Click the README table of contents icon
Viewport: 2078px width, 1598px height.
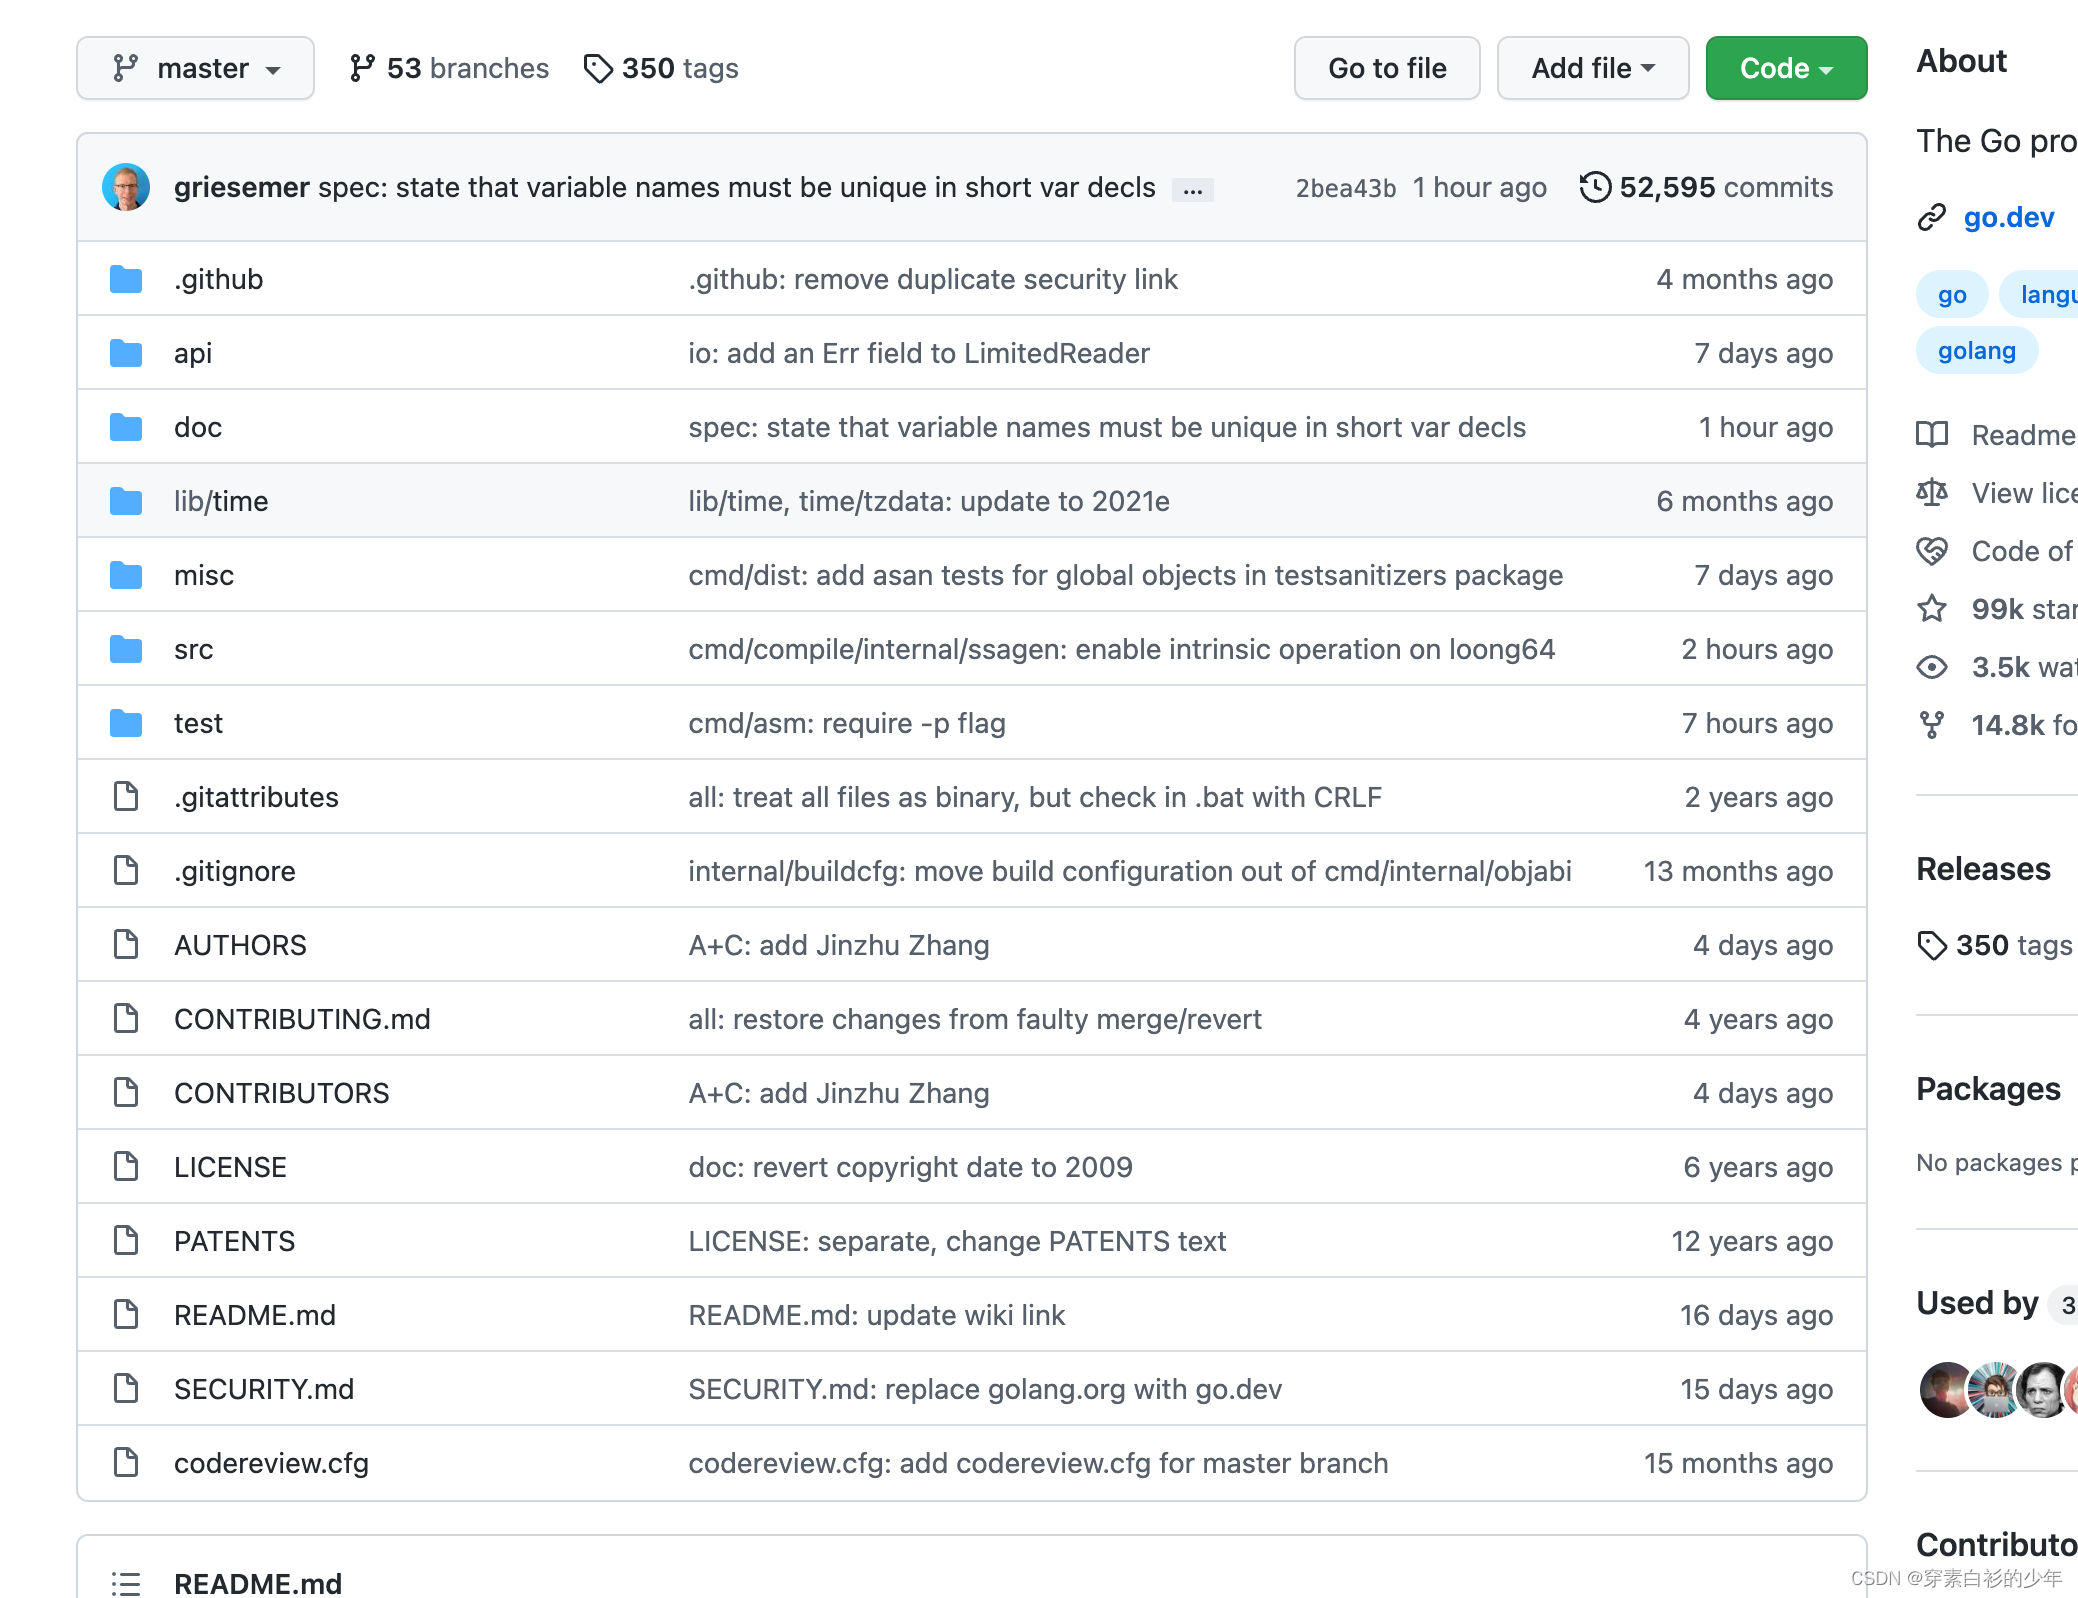pos(126,1583)
